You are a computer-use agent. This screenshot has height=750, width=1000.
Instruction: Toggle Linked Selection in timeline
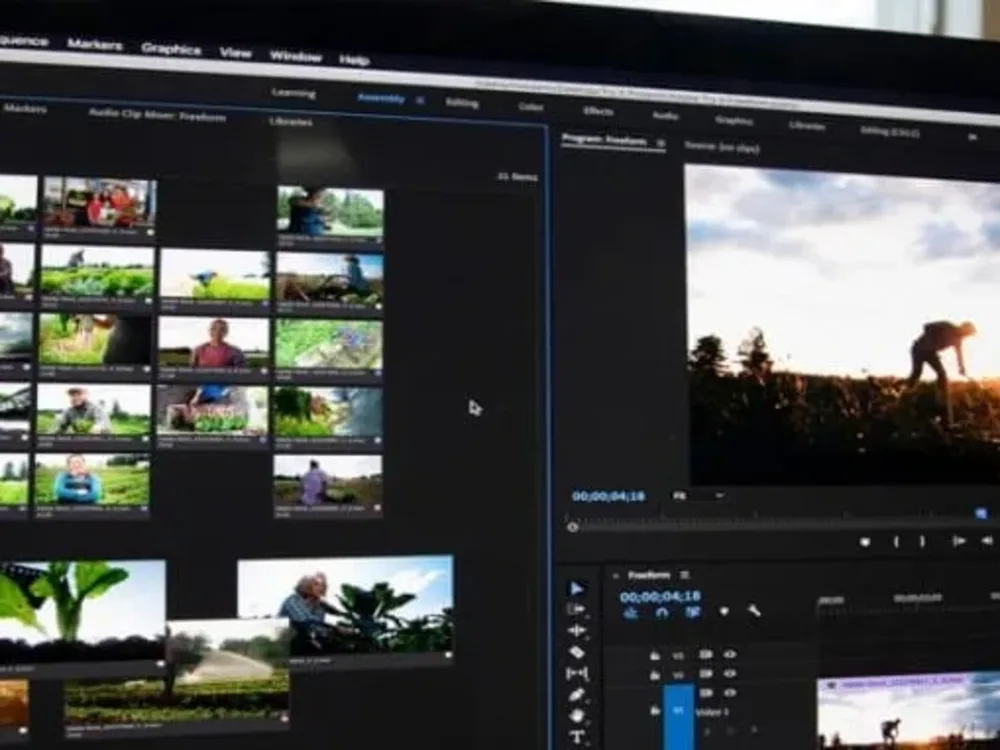point(693,612)
